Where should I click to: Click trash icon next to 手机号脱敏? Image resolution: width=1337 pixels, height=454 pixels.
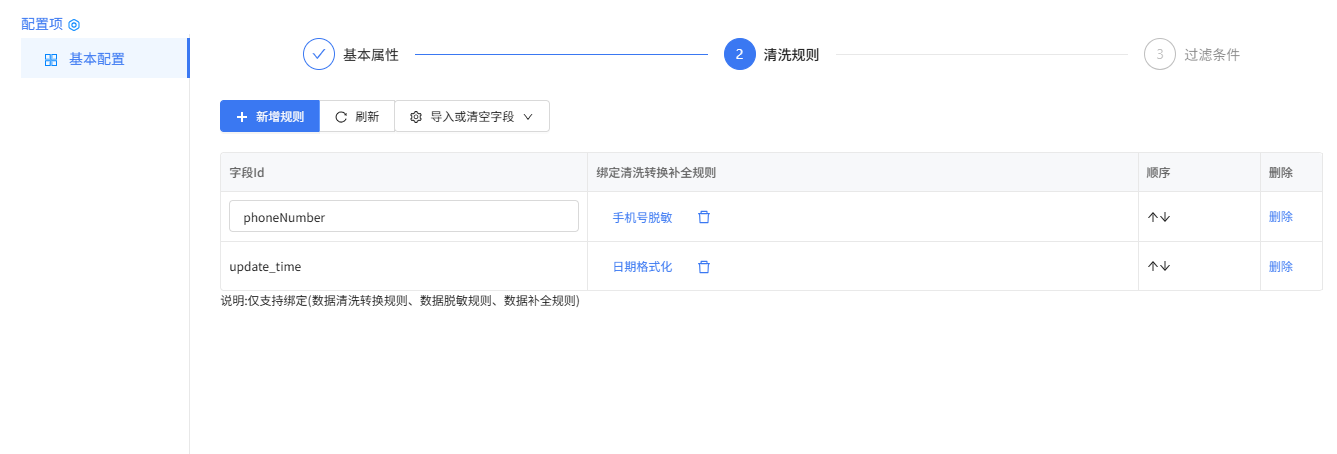[704, 217]
